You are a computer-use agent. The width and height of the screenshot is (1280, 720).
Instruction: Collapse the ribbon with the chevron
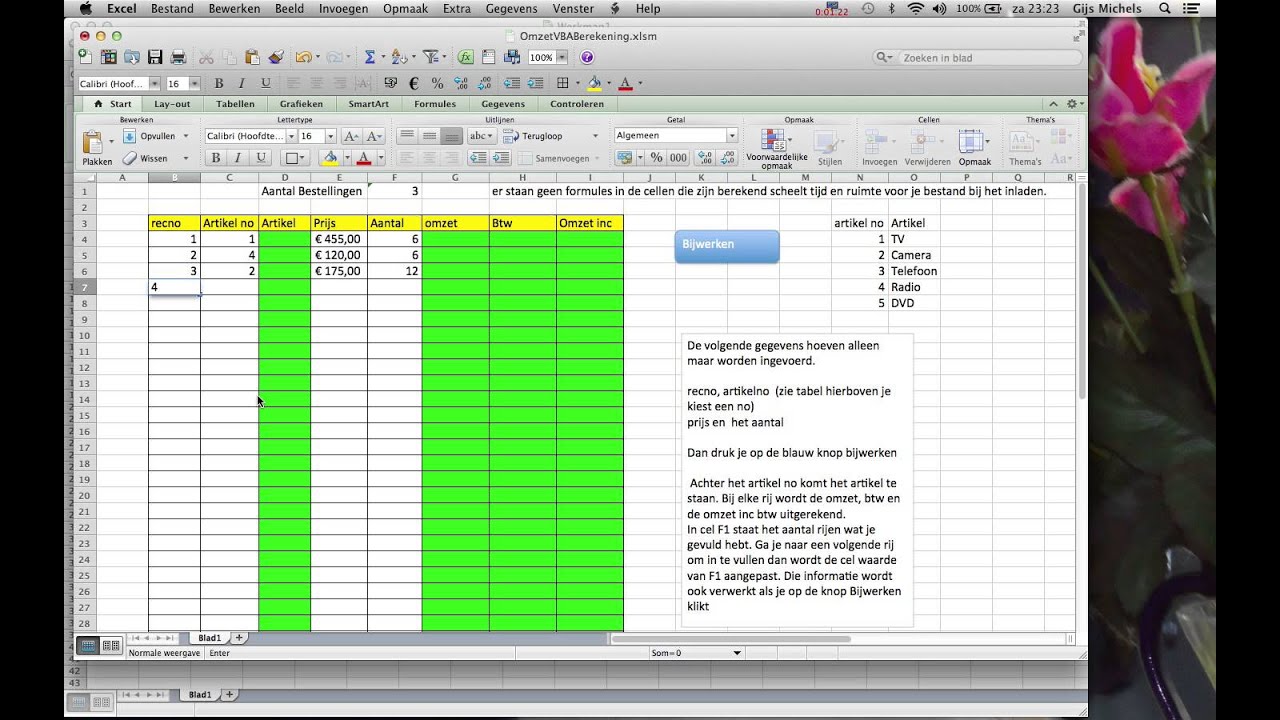click(1053, 104)
